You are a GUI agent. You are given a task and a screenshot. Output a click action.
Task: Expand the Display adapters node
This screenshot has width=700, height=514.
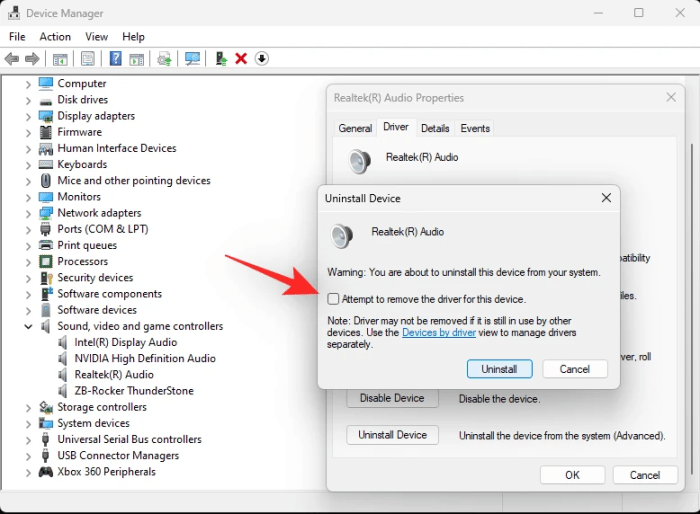[28, 116]
